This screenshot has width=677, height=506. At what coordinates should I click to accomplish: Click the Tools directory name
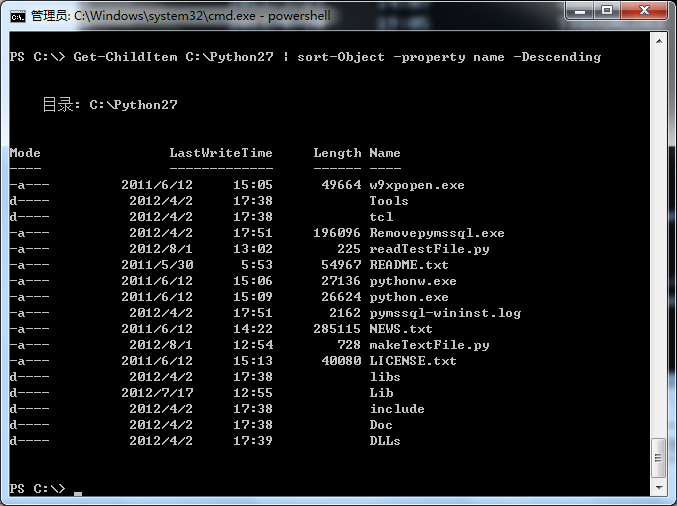coord(389,201)
